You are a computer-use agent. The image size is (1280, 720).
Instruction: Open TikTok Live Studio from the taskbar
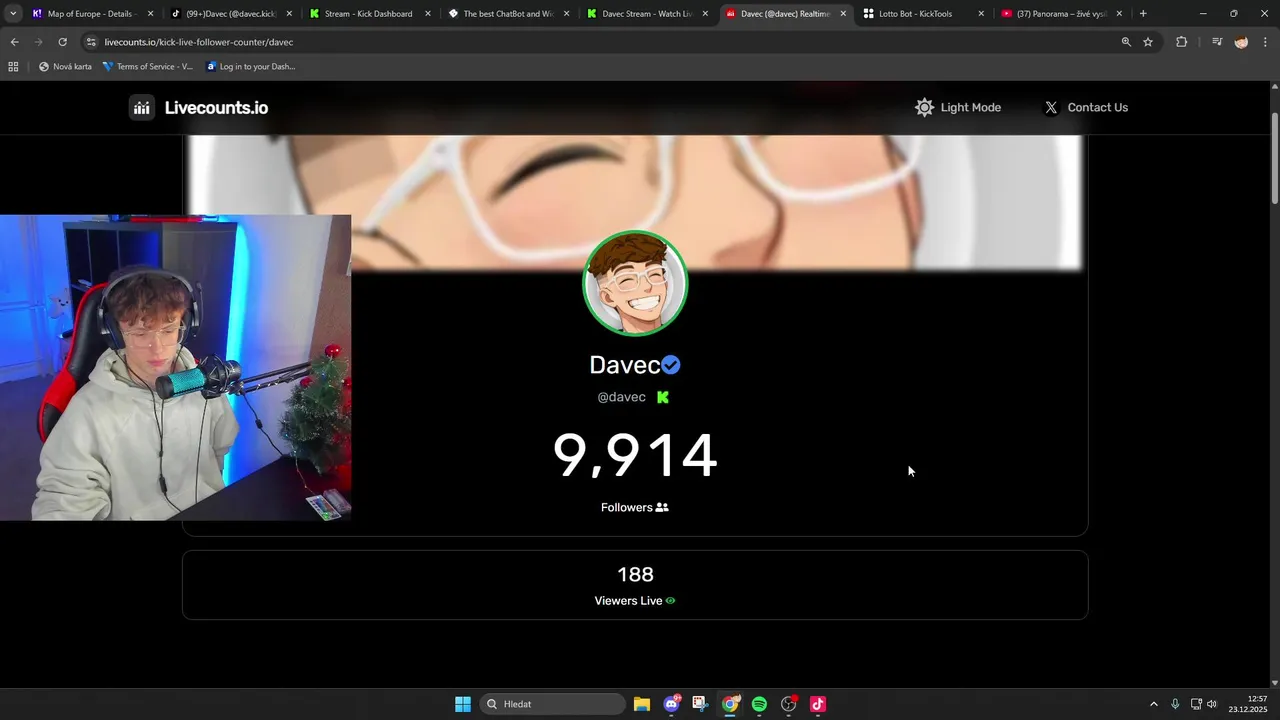tap(818, 704)
